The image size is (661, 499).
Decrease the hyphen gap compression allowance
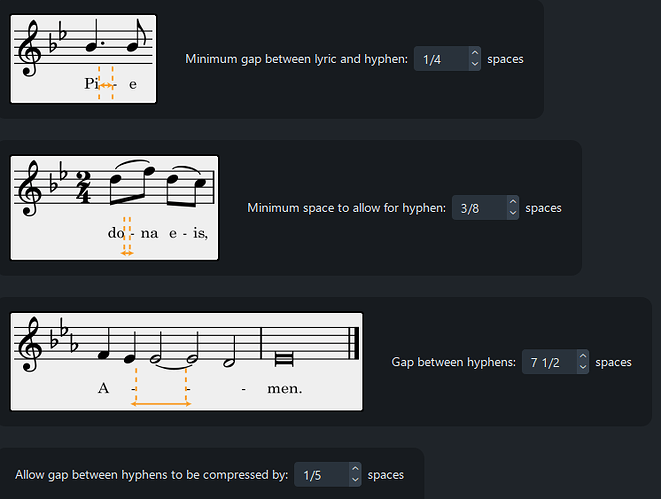354,481
